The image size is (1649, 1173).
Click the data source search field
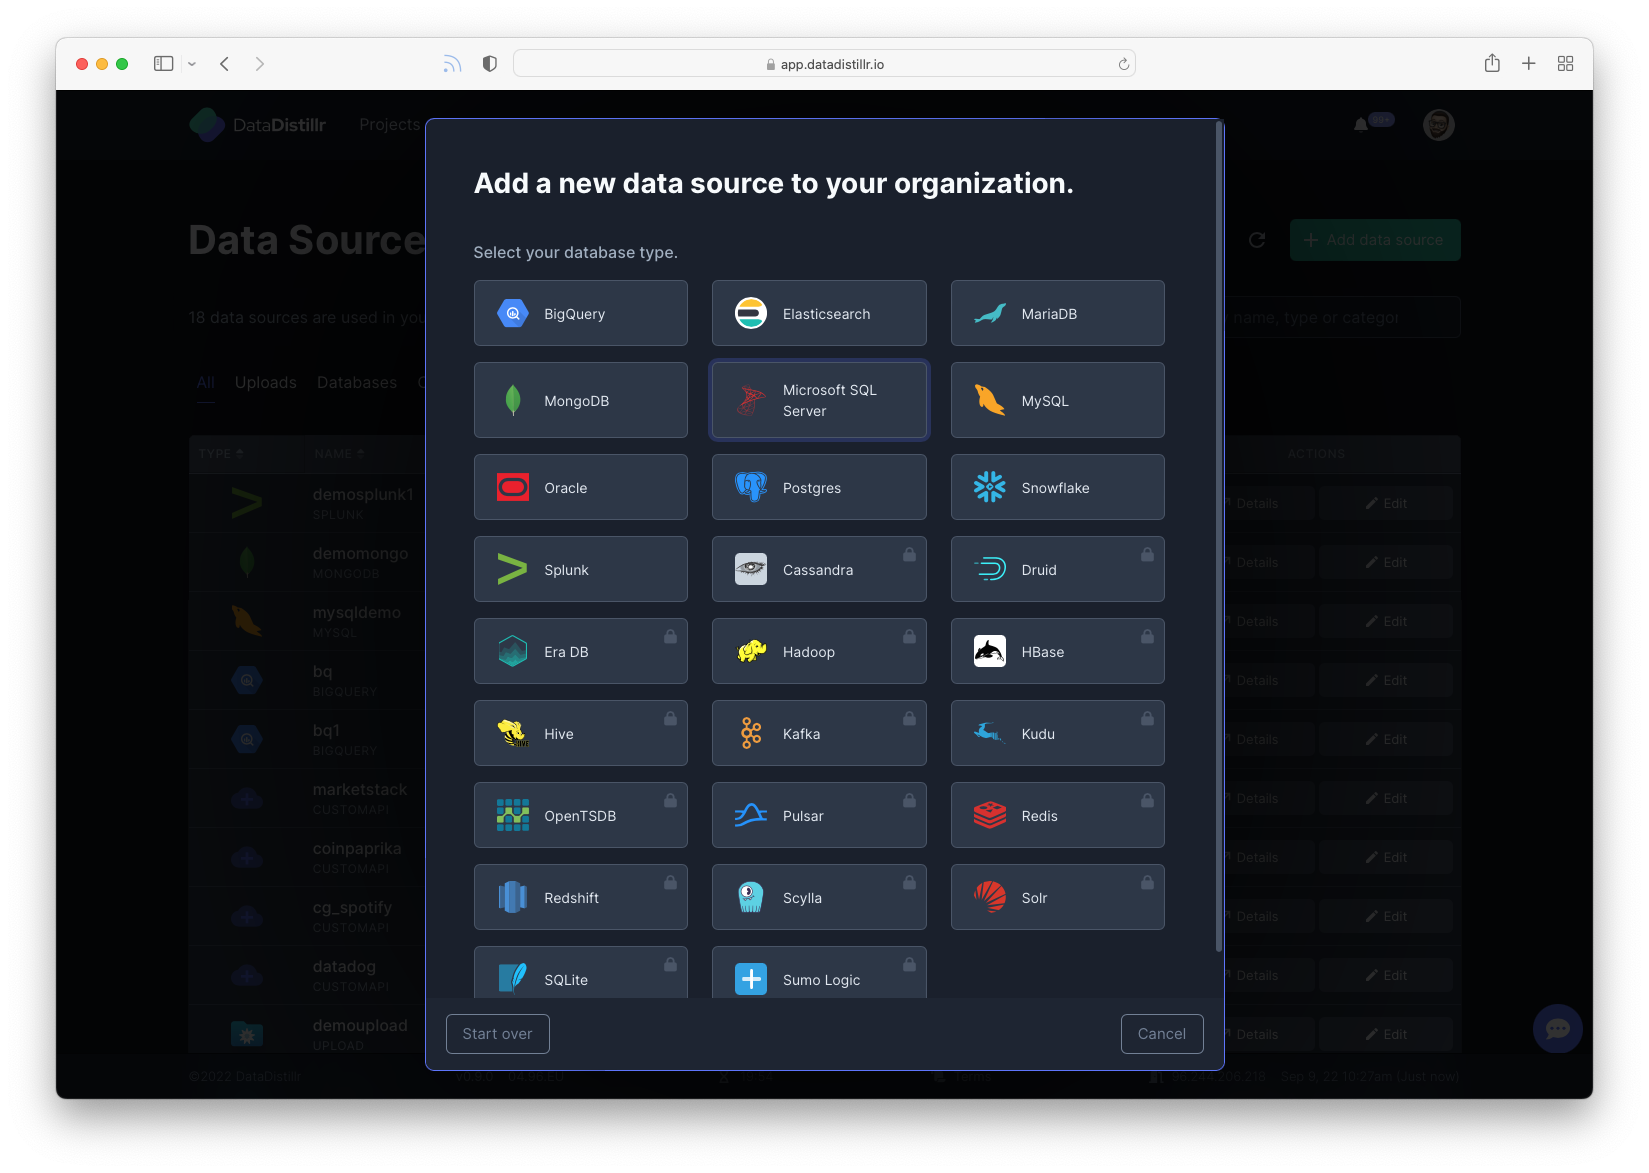(x=1343, y=317)
